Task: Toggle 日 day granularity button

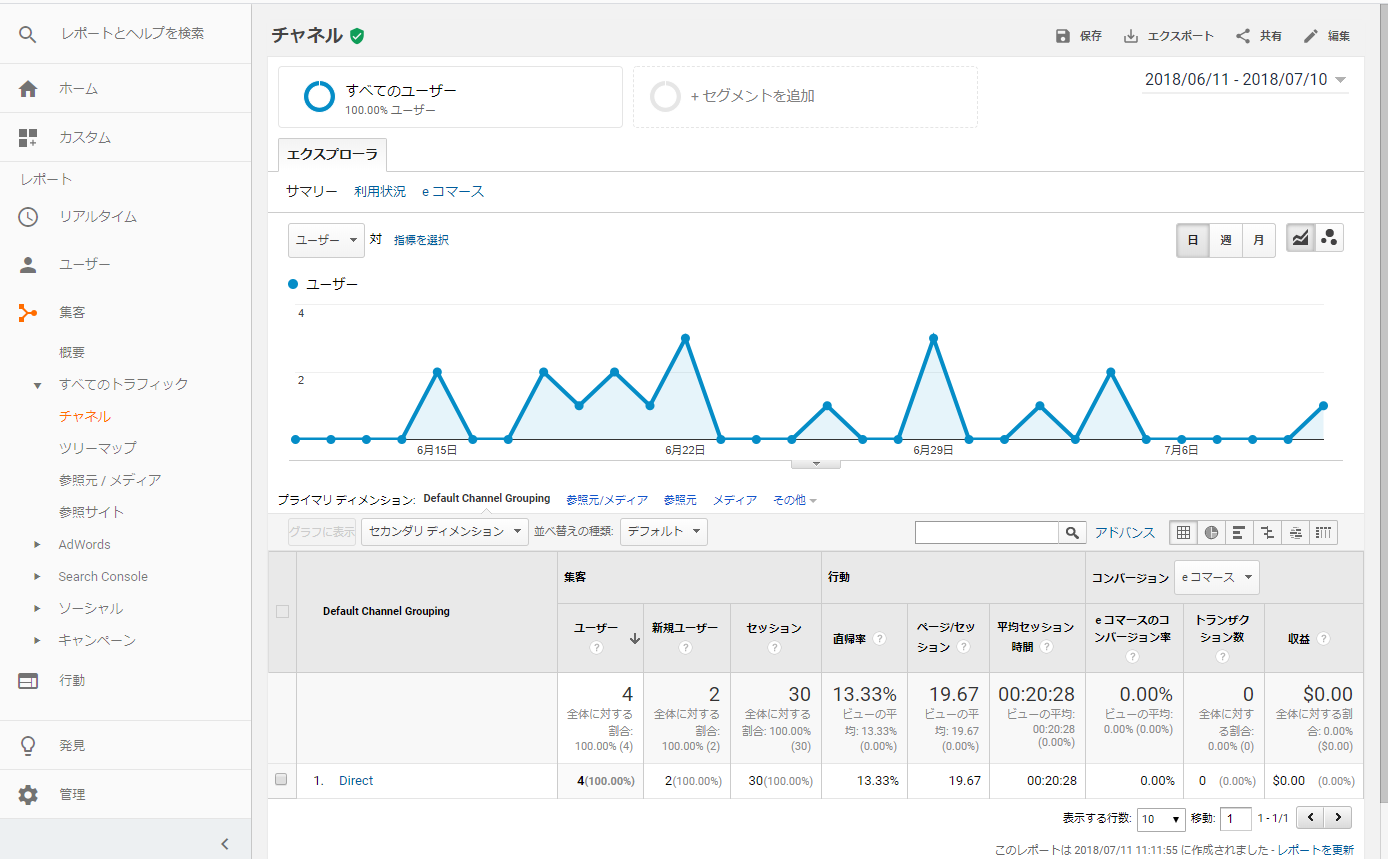Action: pyautogui.click(x=1193, y=240)
